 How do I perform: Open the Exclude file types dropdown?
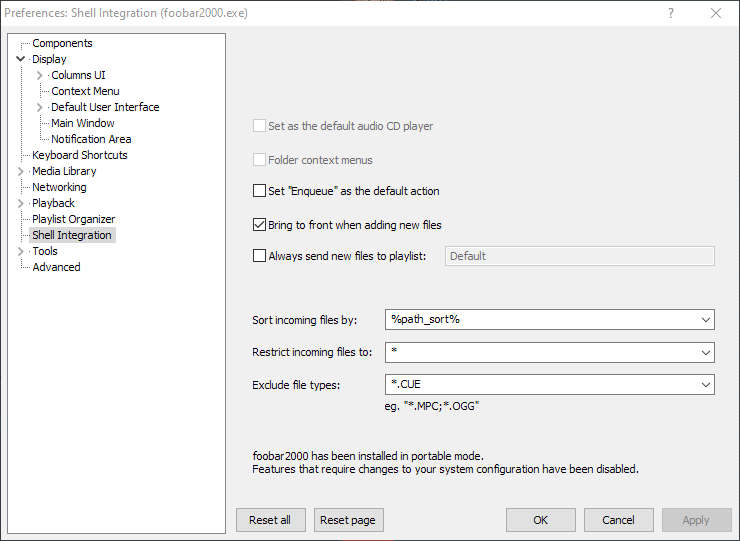tap(706, 384)
